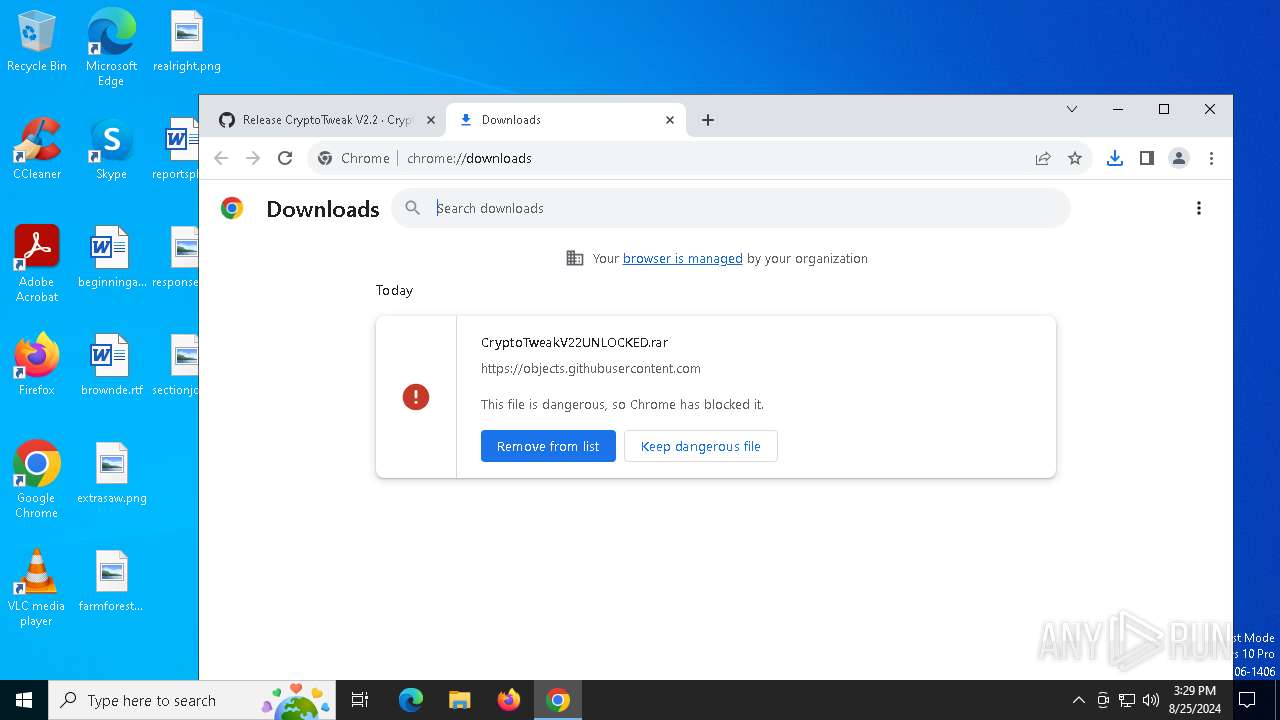This screenshot has width=1280, height=720.
Task: Reload the page
Action: 285,158
